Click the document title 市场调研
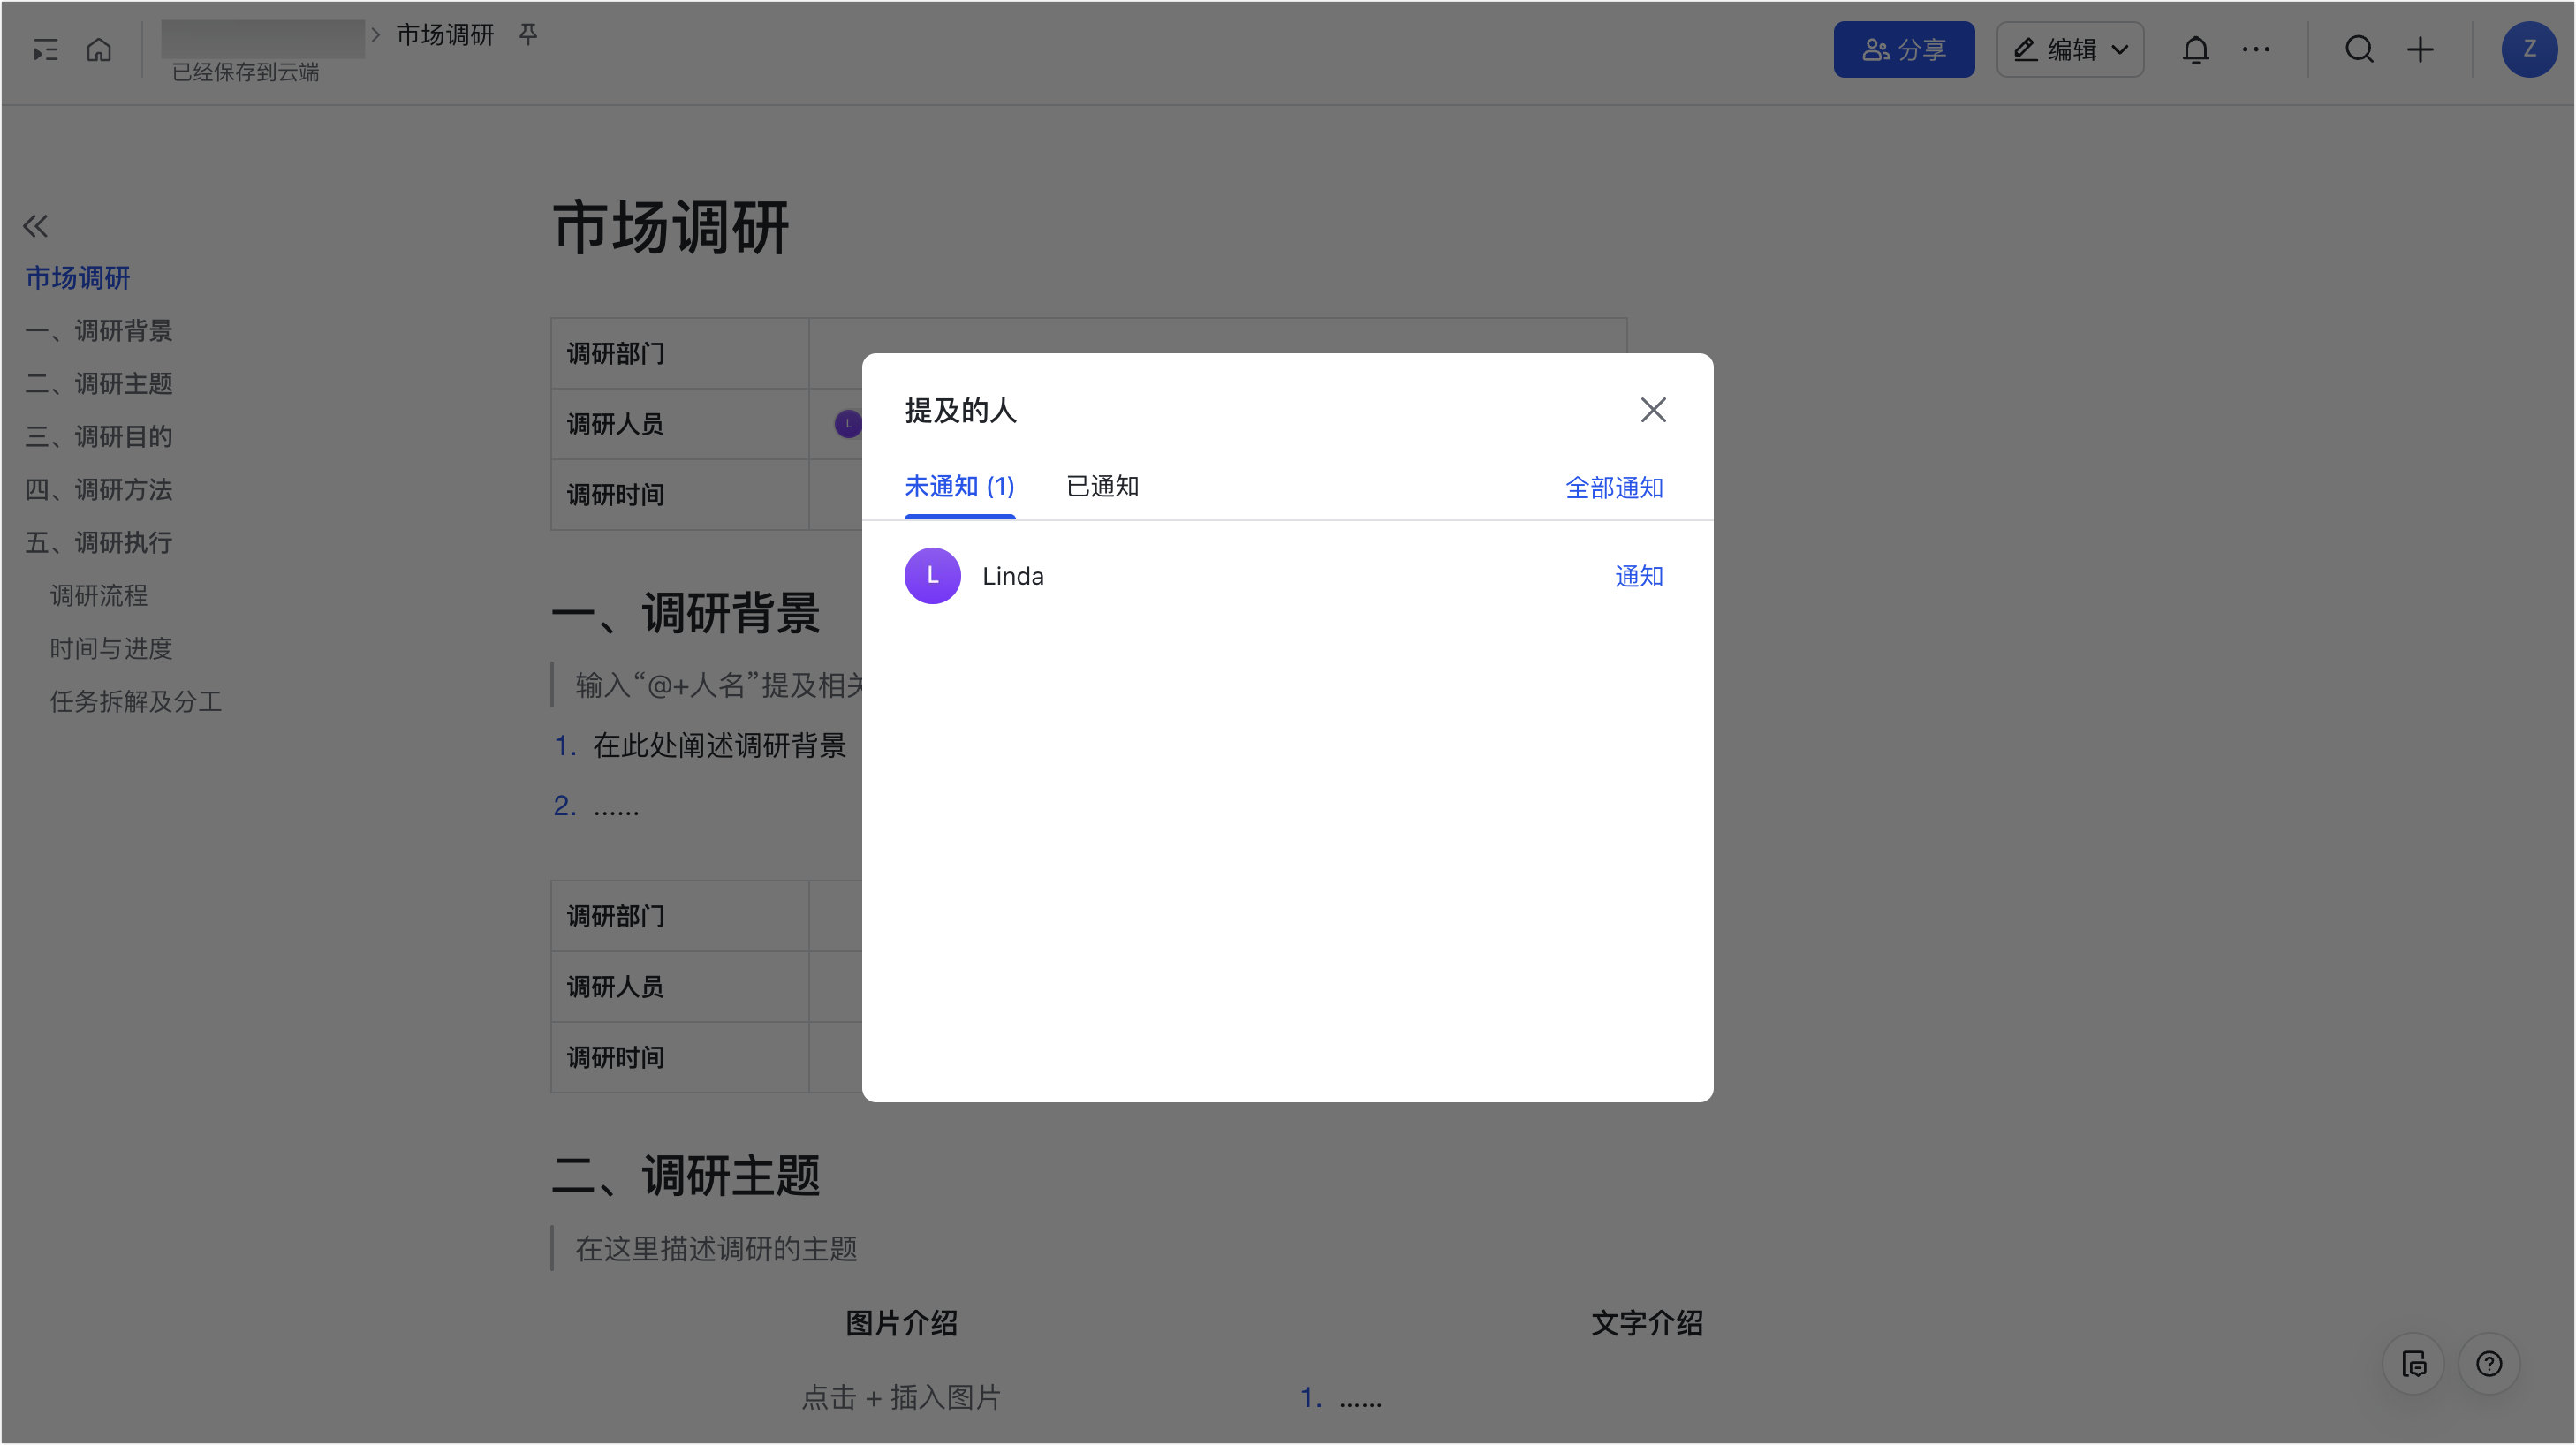 670,227
